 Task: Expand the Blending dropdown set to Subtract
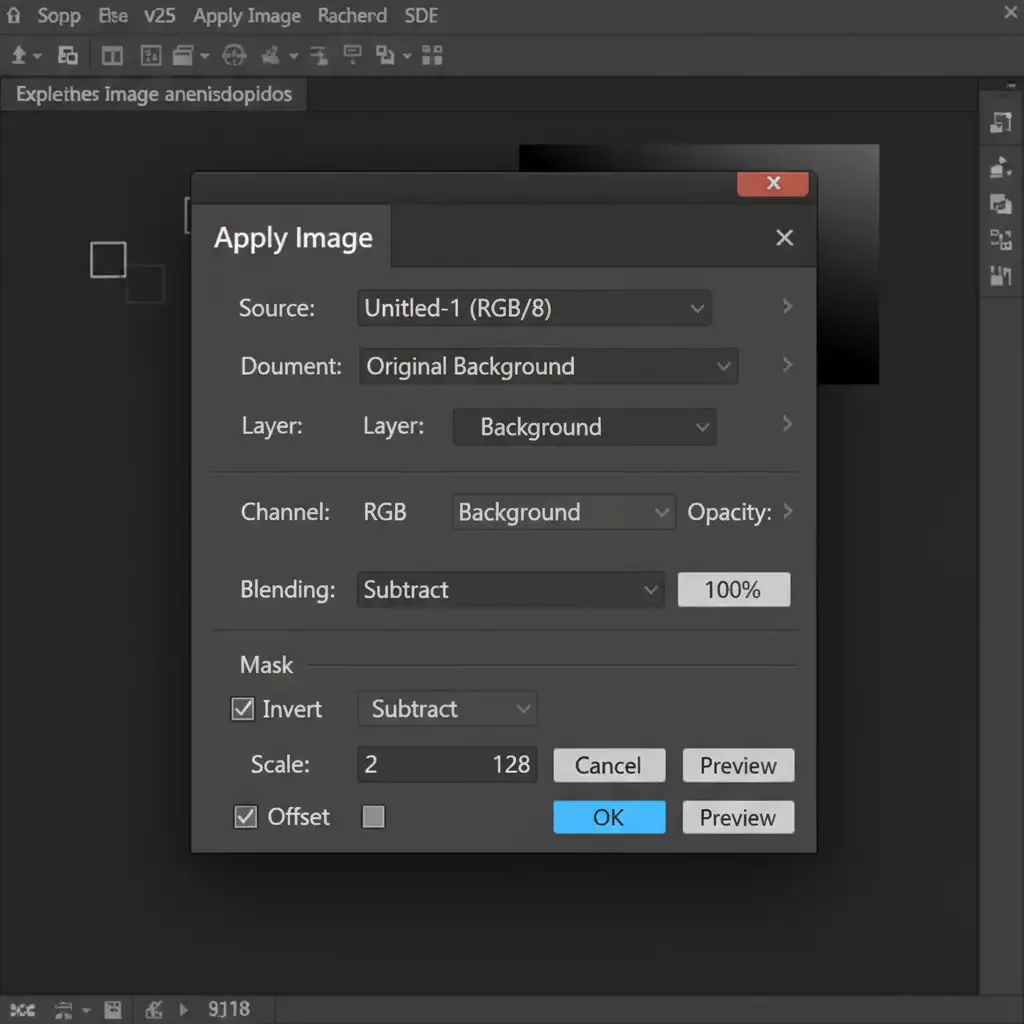point(510,590)
